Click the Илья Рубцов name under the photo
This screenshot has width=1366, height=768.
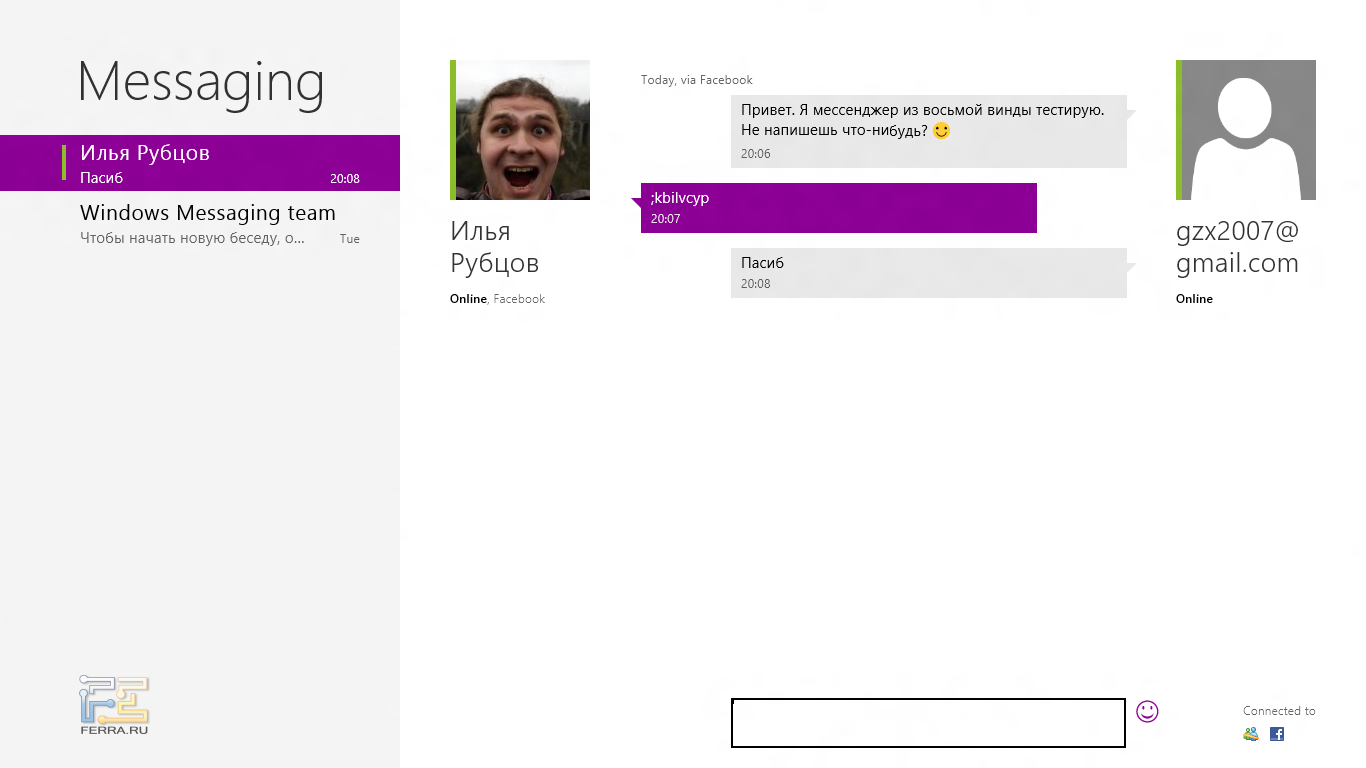(x=495, y=247)
